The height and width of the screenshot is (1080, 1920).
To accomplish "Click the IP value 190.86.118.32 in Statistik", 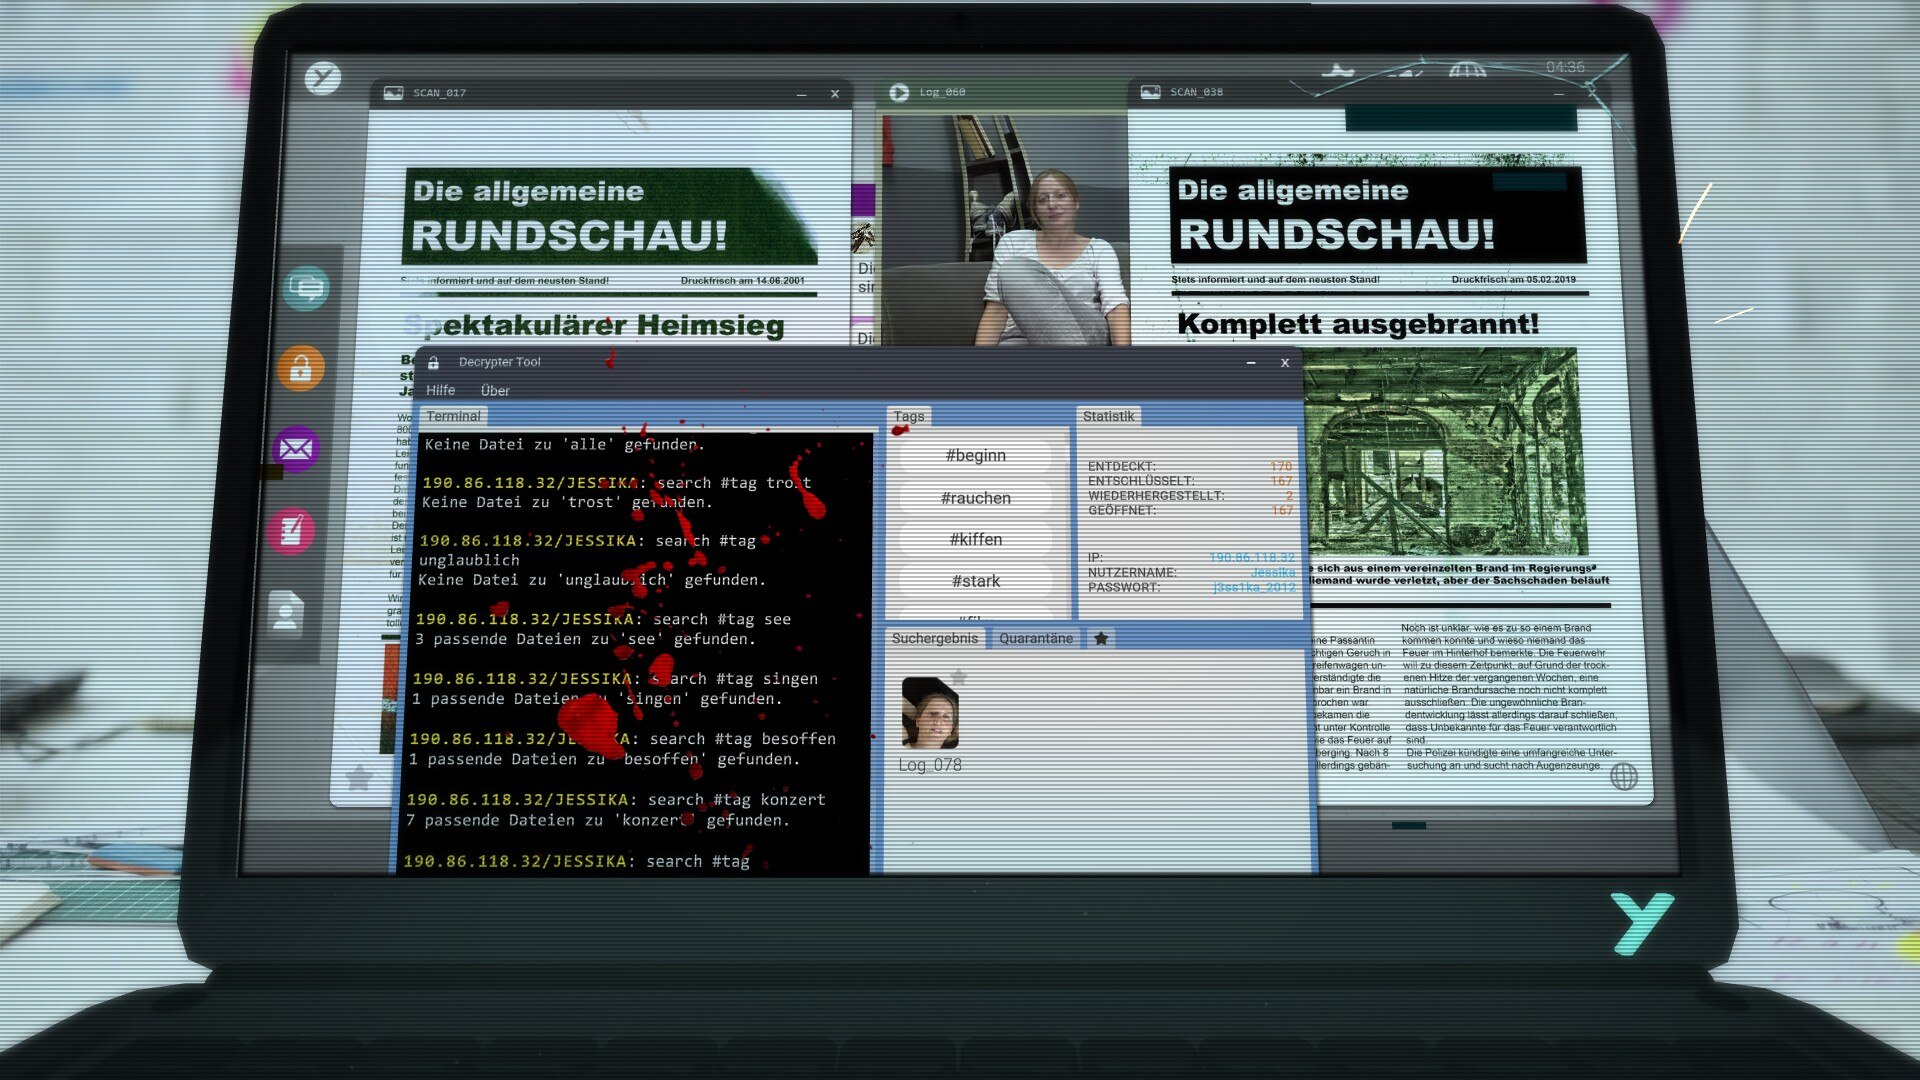I will (1252, 557).
